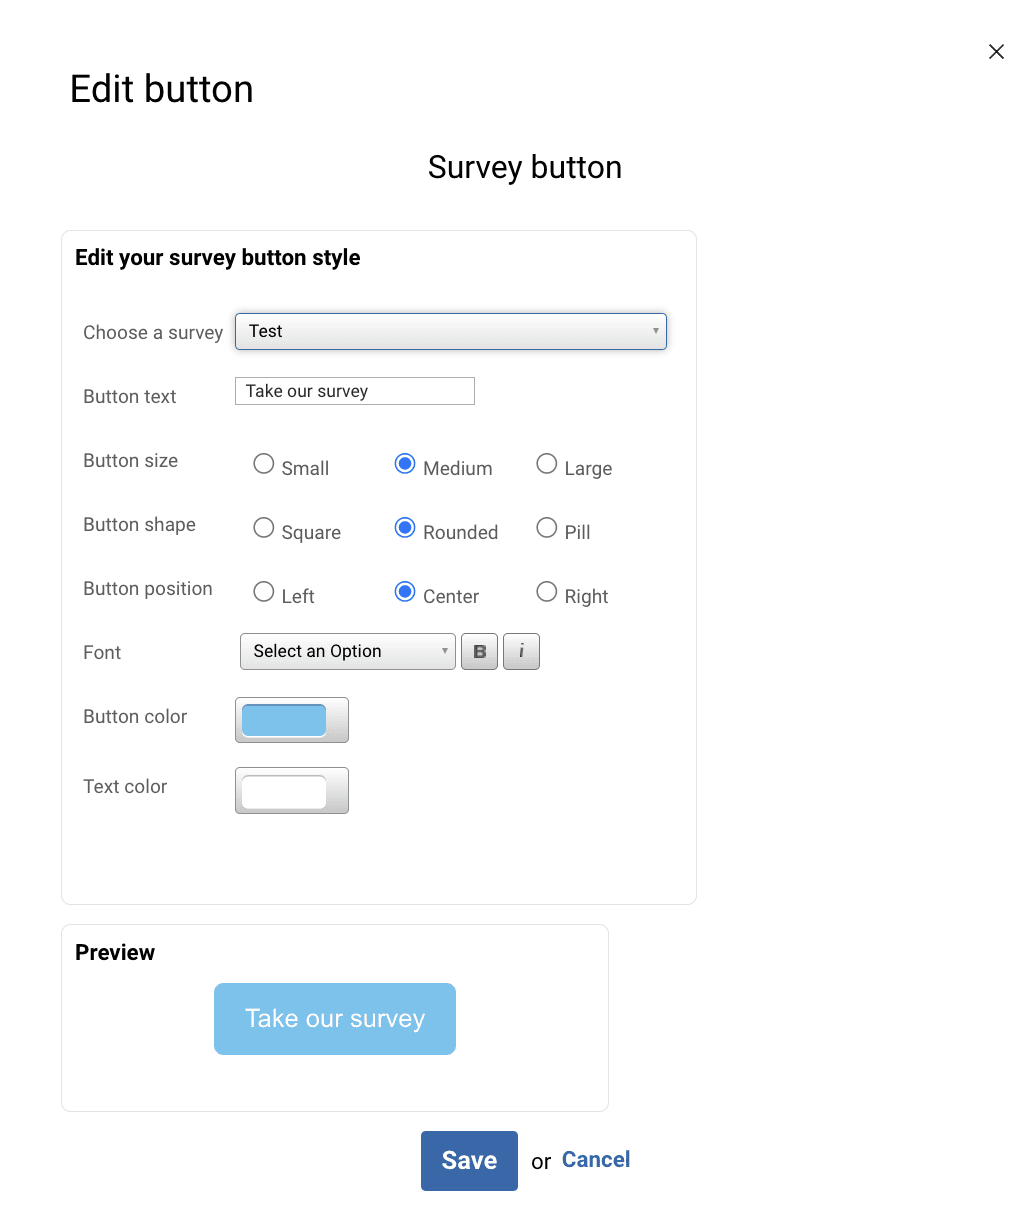
Task: Select the Medium size radio button
Action: (x=405, y=464)
